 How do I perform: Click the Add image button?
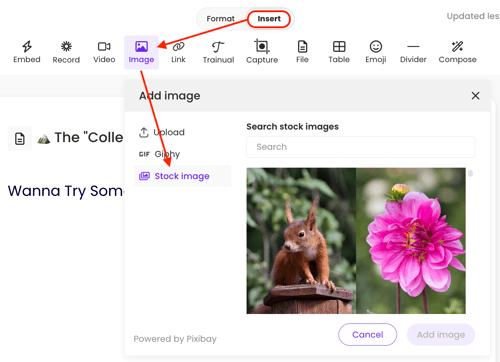click(x=441, y=334)
